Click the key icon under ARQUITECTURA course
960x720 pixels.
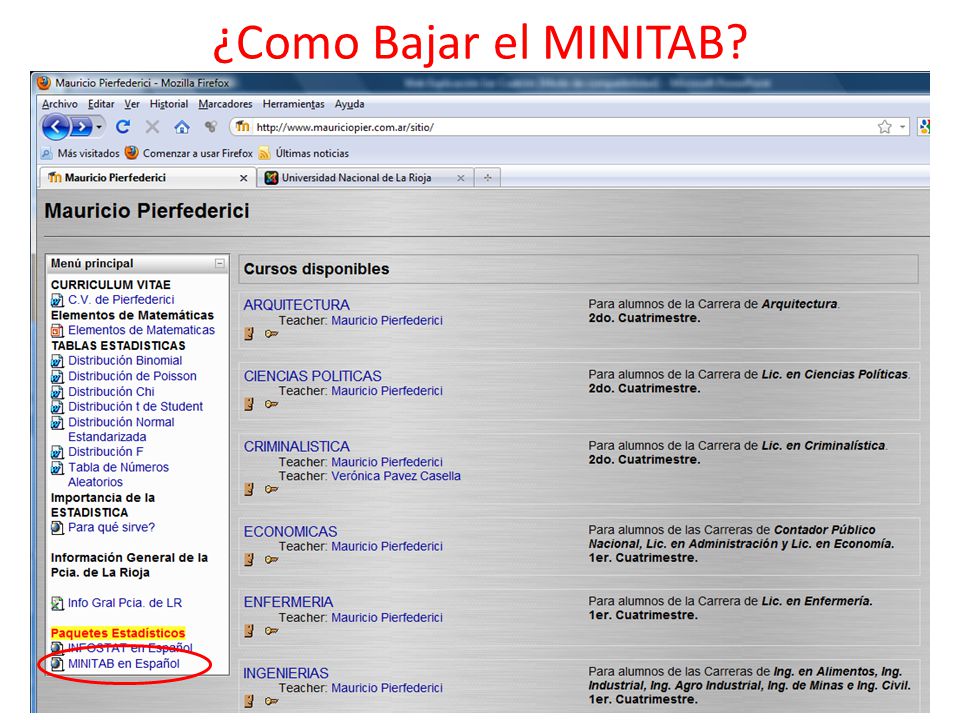pos(271,334)
